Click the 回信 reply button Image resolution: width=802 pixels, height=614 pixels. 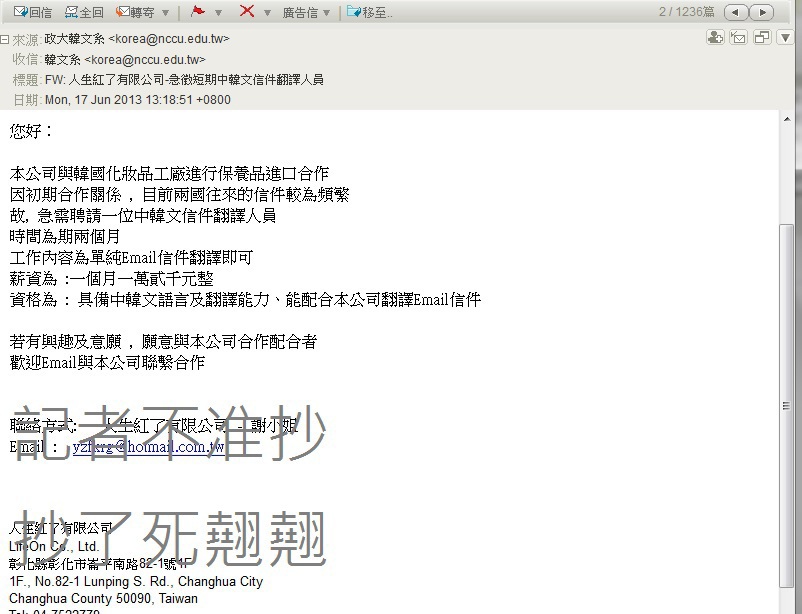[x=33, y=12]
